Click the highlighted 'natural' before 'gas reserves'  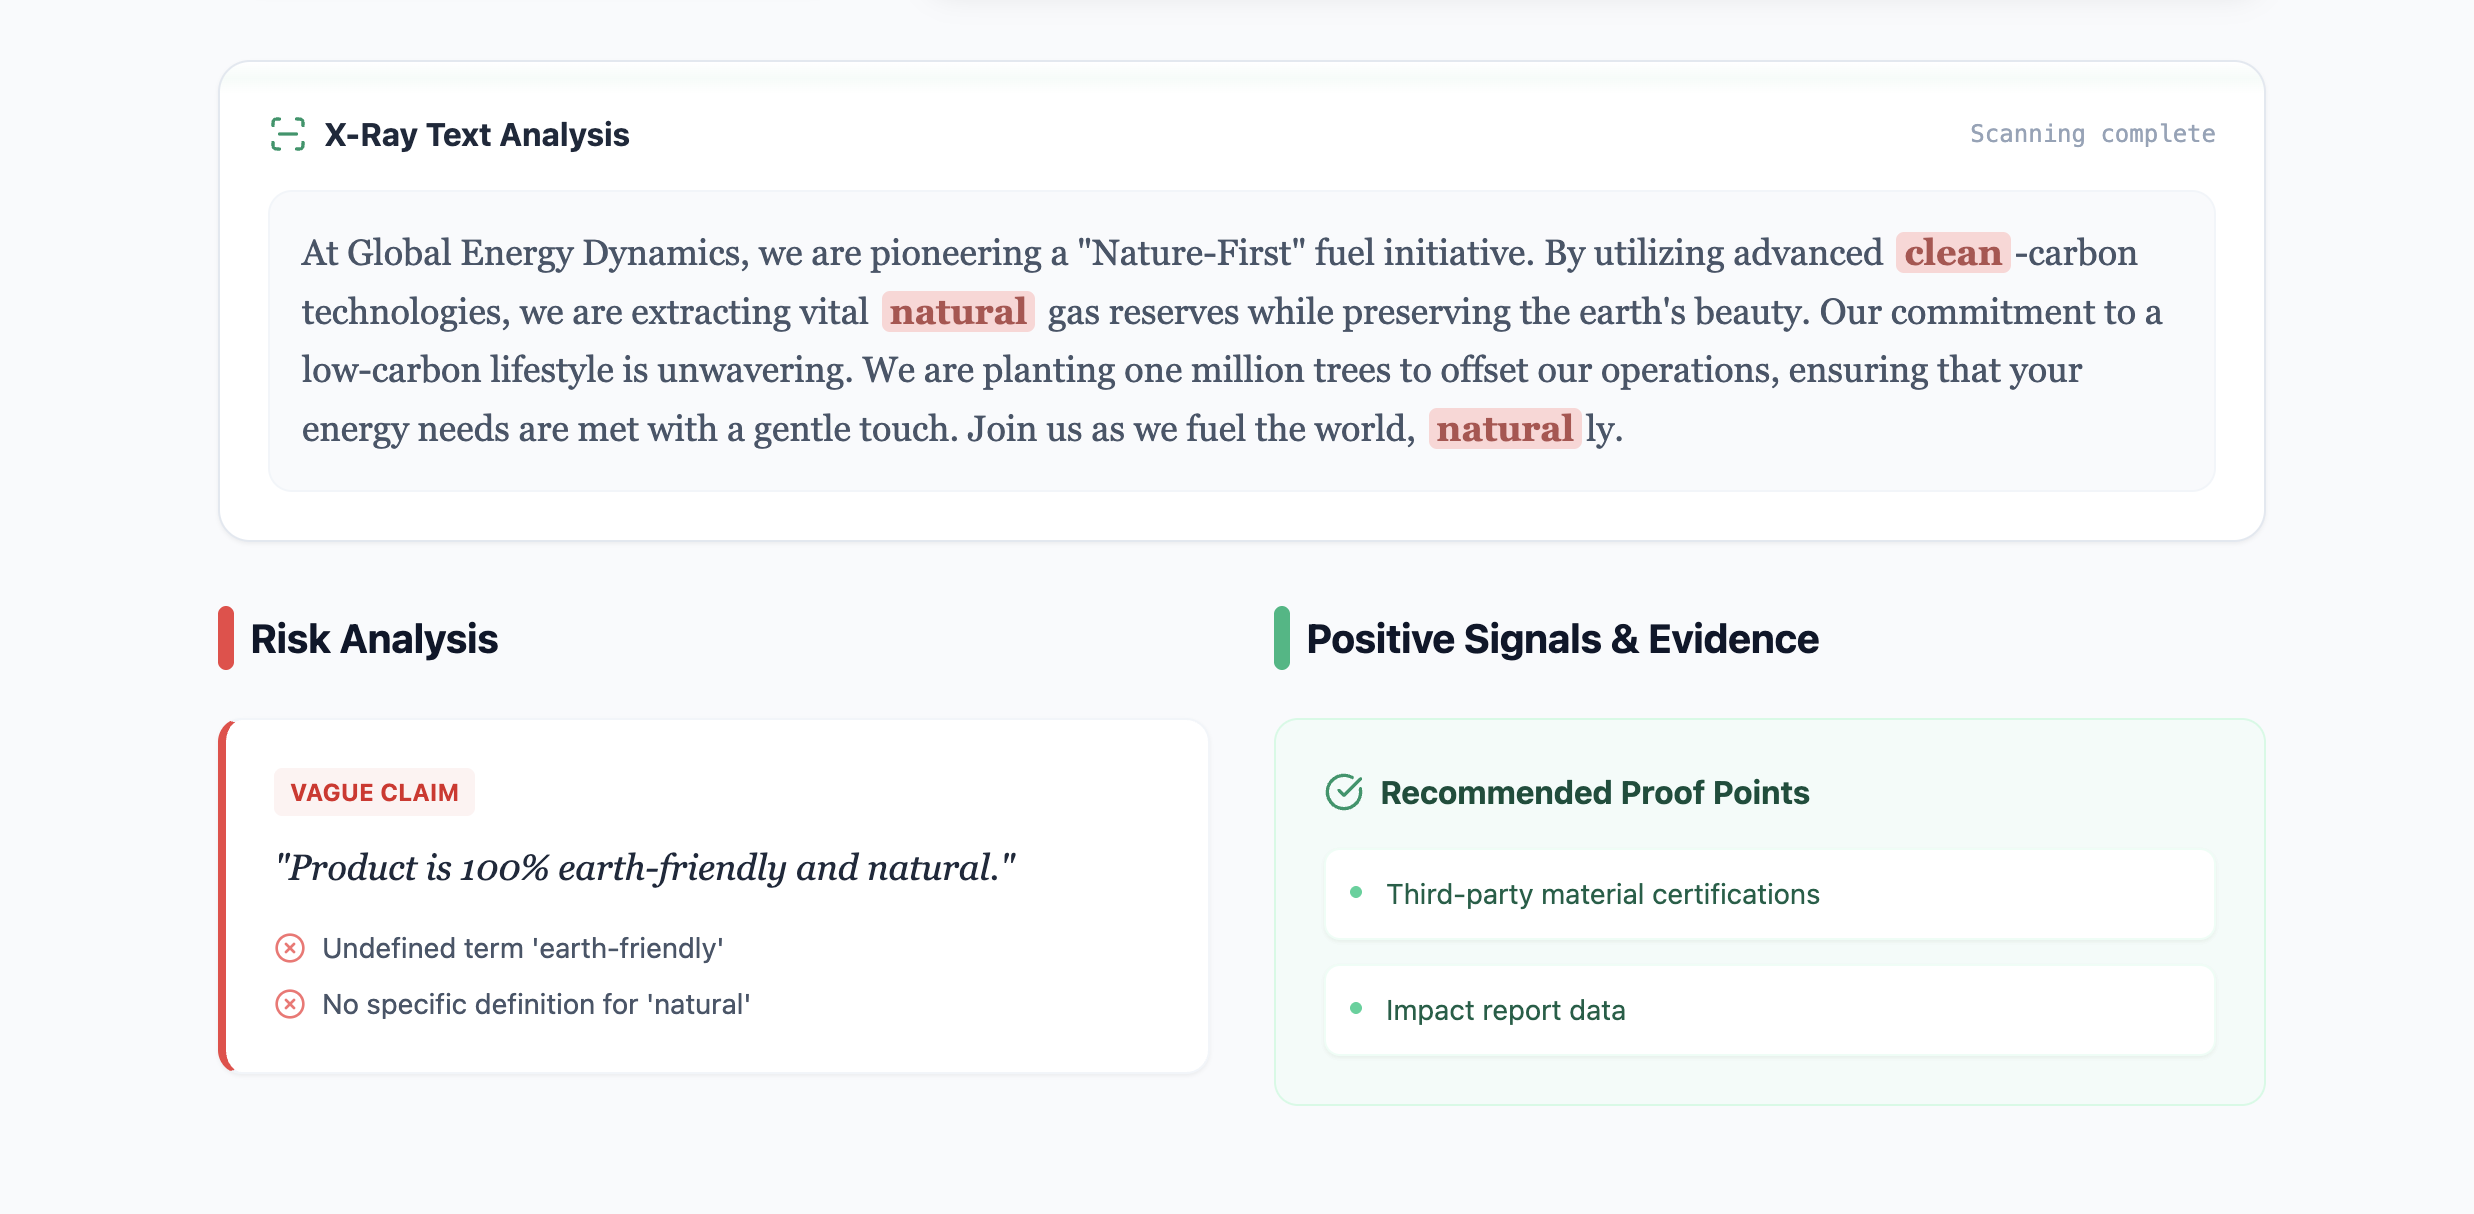tap(958, 312)
